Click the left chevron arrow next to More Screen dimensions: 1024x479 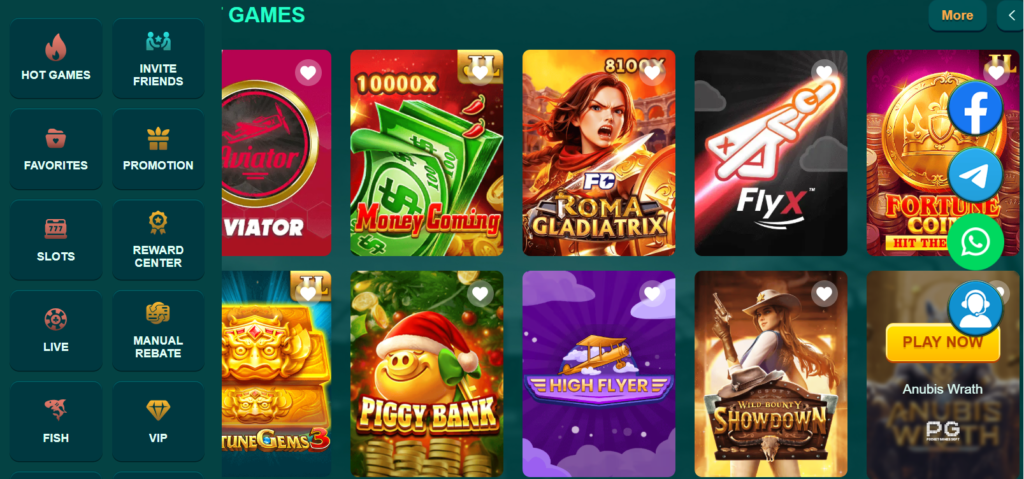(1011, 16)
